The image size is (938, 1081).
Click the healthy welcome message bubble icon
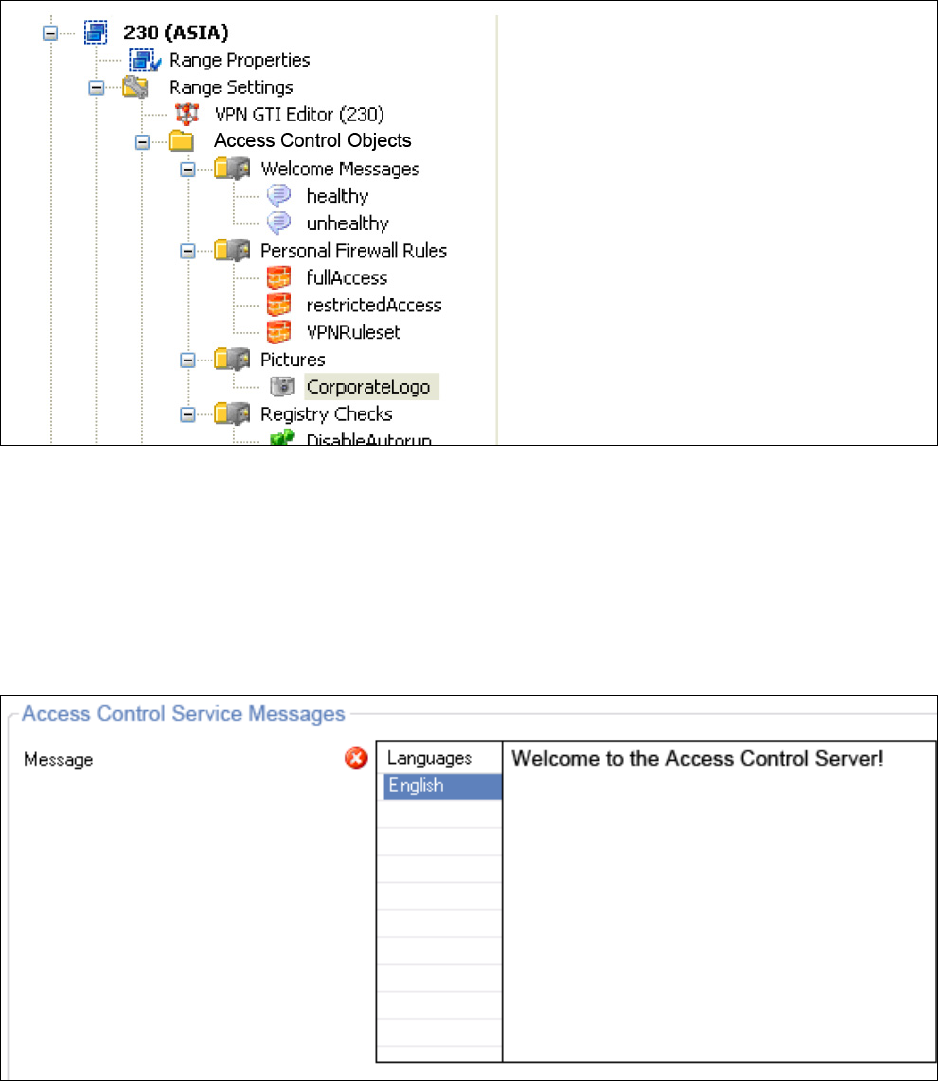(x=280, y=196)
